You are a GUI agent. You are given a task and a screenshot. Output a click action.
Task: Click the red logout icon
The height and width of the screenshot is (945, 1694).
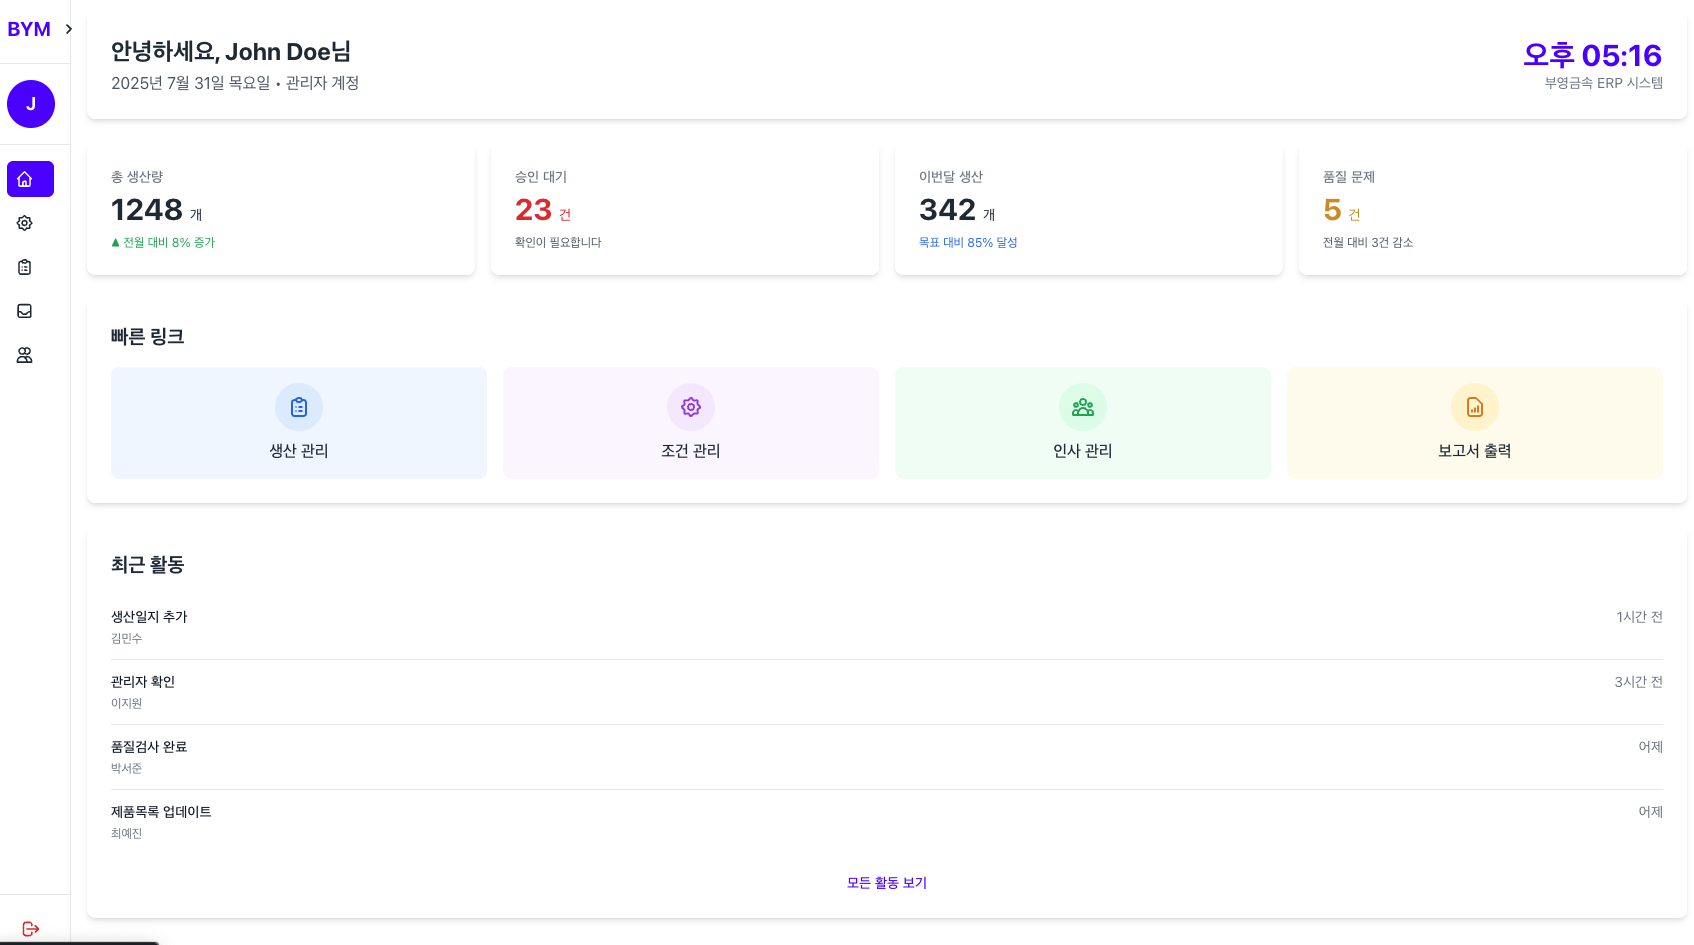[x=30, y=929]
